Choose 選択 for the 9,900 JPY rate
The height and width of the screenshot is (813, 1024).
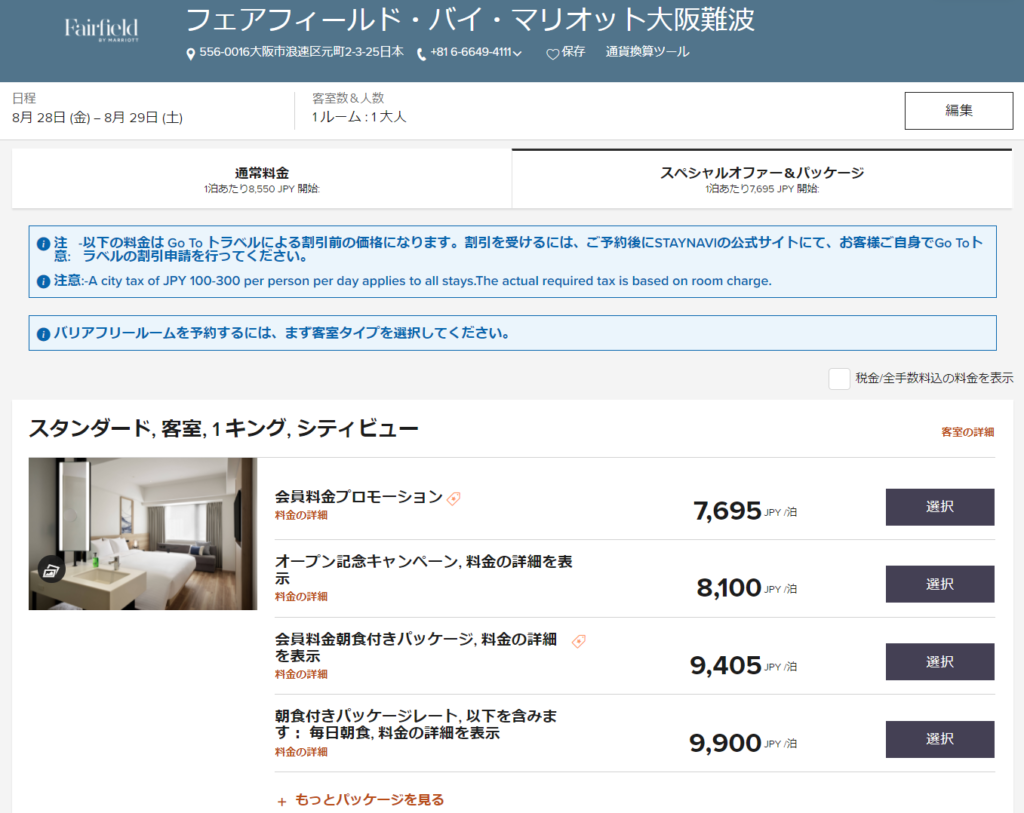[939, 739]
